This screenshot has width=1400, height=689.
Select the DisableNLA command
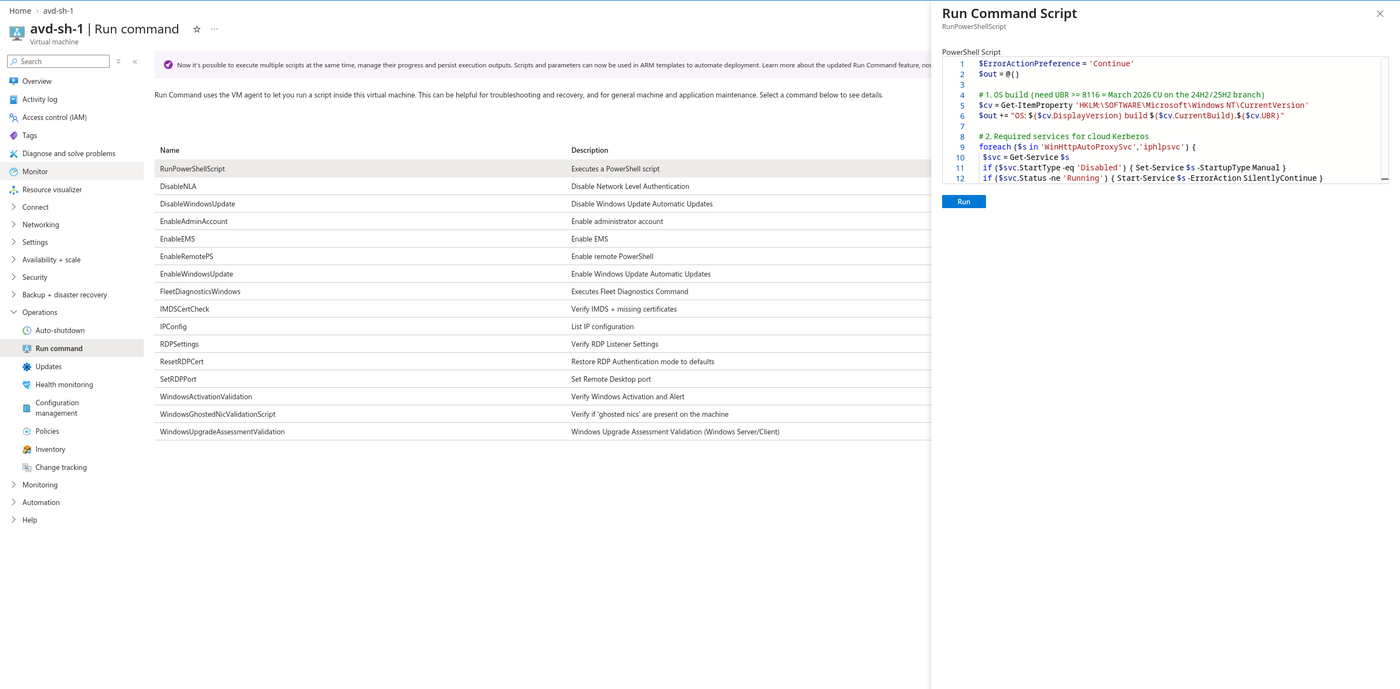[542, 186]
